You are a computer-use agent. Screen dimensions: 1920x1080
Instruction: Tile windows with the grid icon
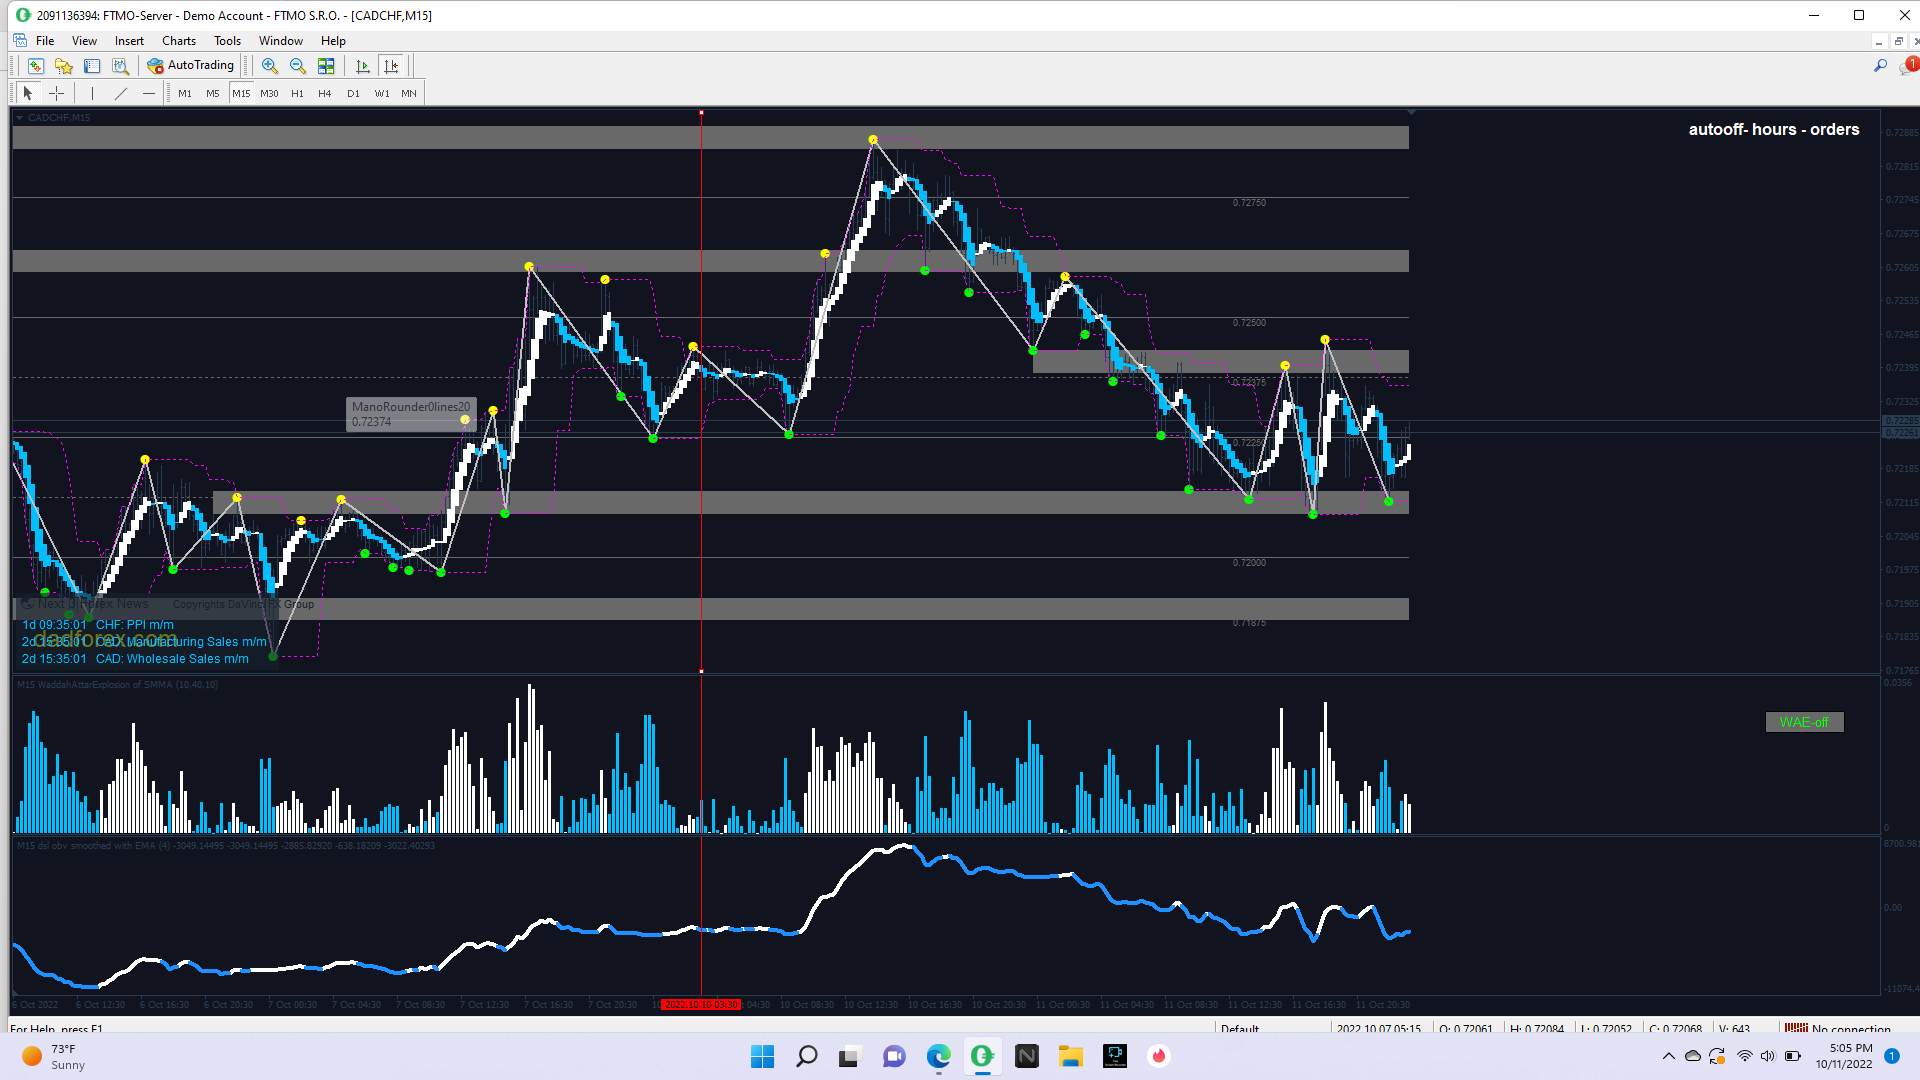coord(326,66)
